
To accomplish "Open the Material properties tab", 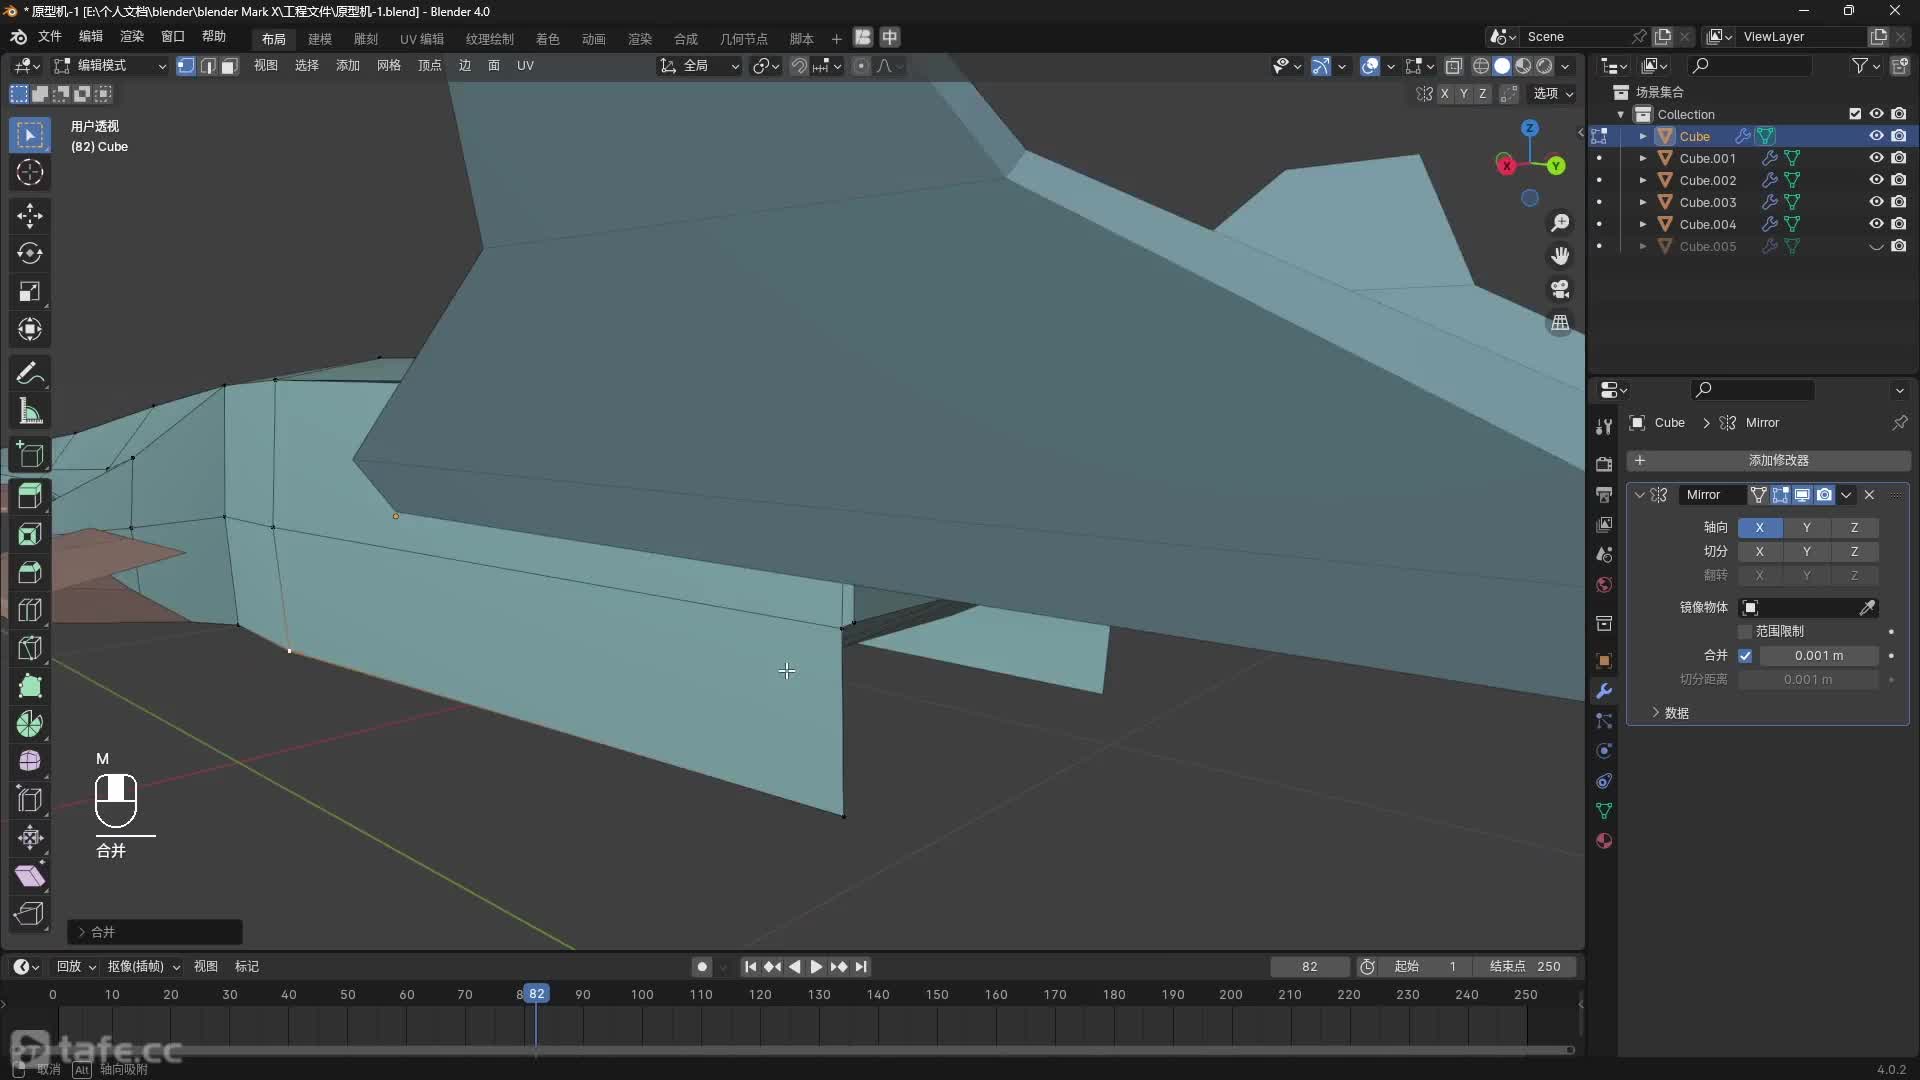I will (x=1604, y=841).
